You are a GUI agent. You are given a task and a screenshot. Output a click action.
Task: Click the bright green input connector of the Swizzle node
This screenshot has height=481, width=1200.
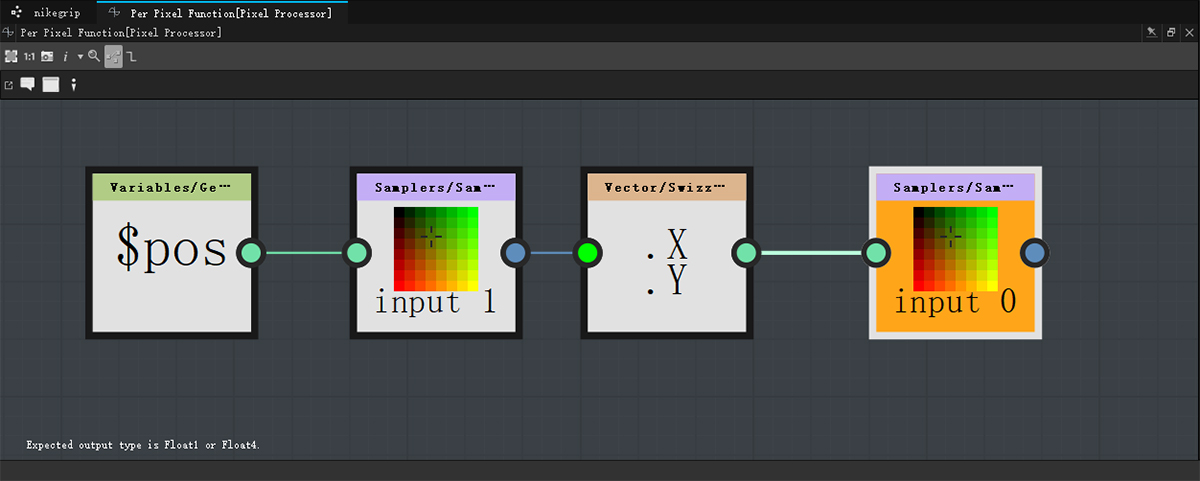(x=588, y=252)
